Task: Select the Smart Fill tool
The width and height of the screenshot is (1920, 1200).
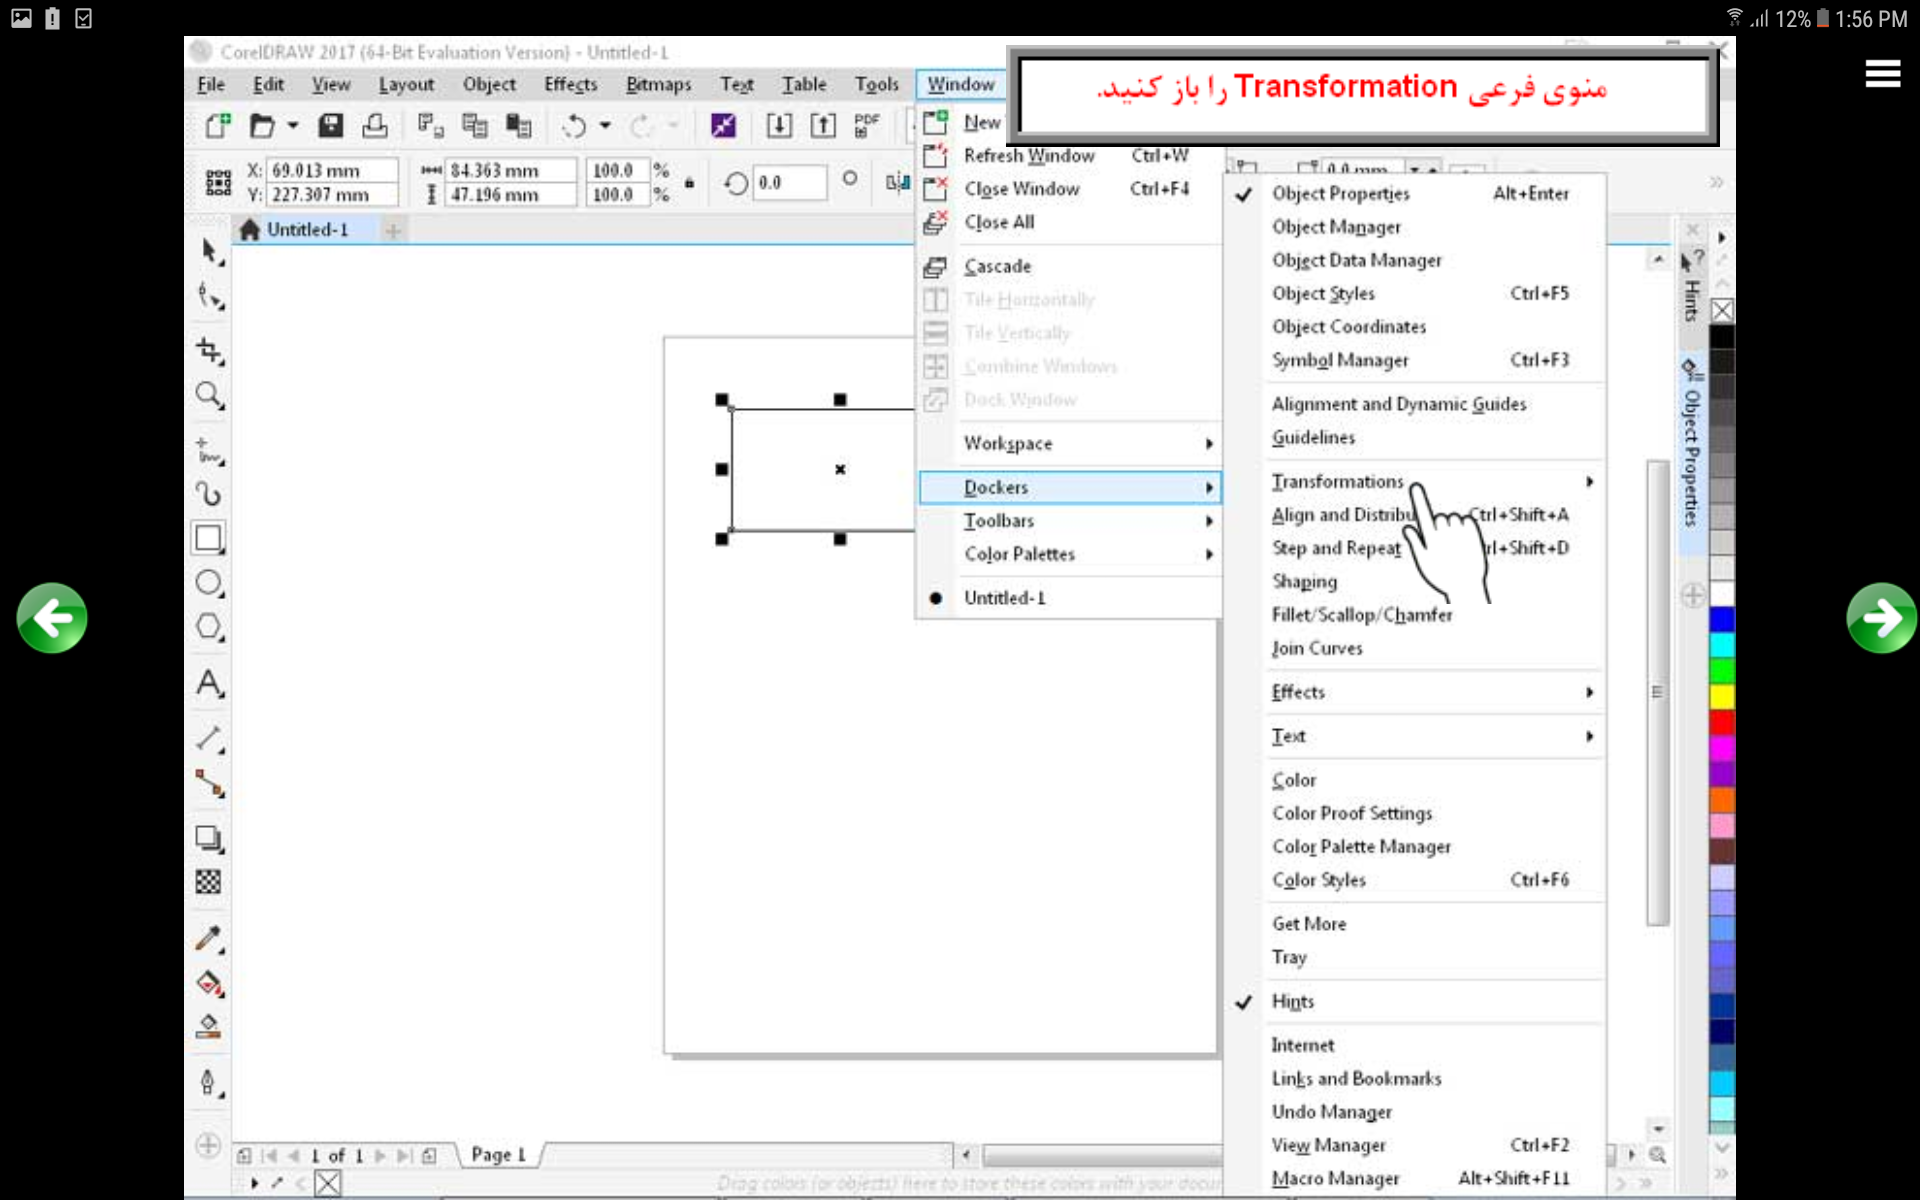Action: pos(209,1027)
